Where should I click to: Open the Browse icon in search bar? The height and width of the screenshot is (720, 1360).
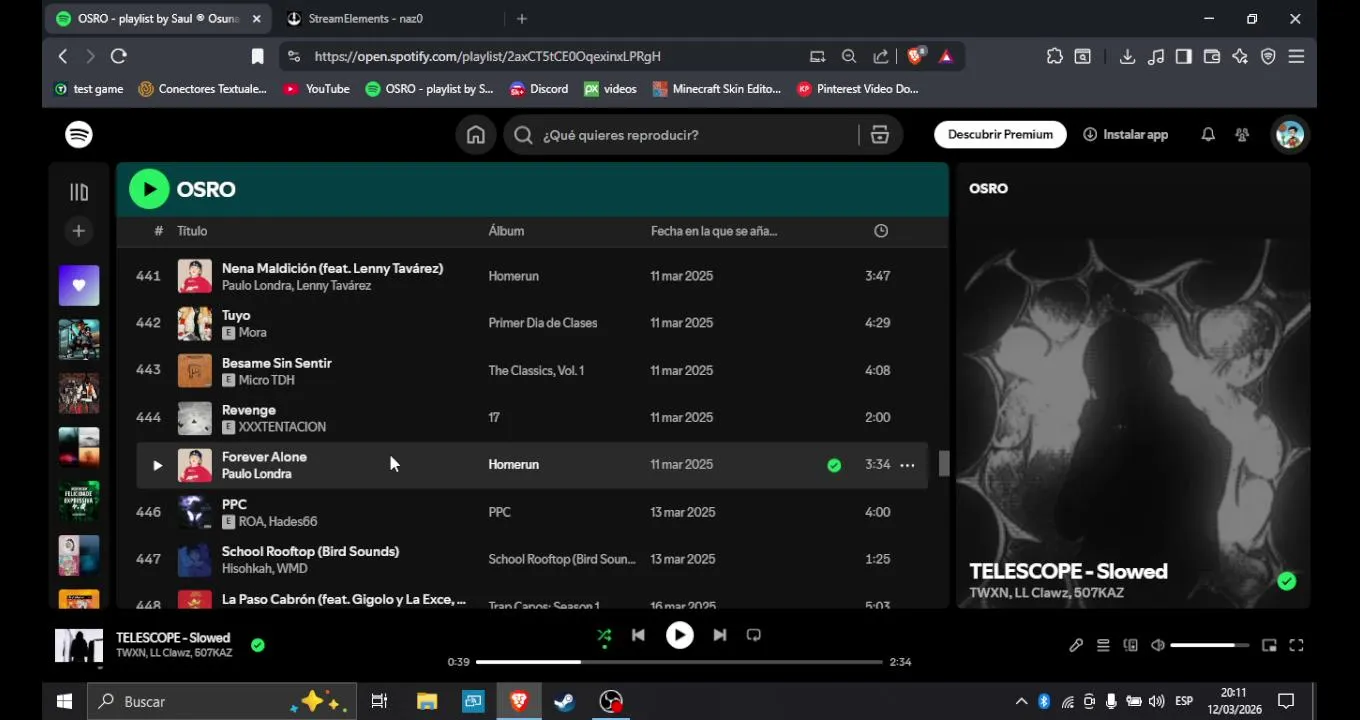(880, 135)
